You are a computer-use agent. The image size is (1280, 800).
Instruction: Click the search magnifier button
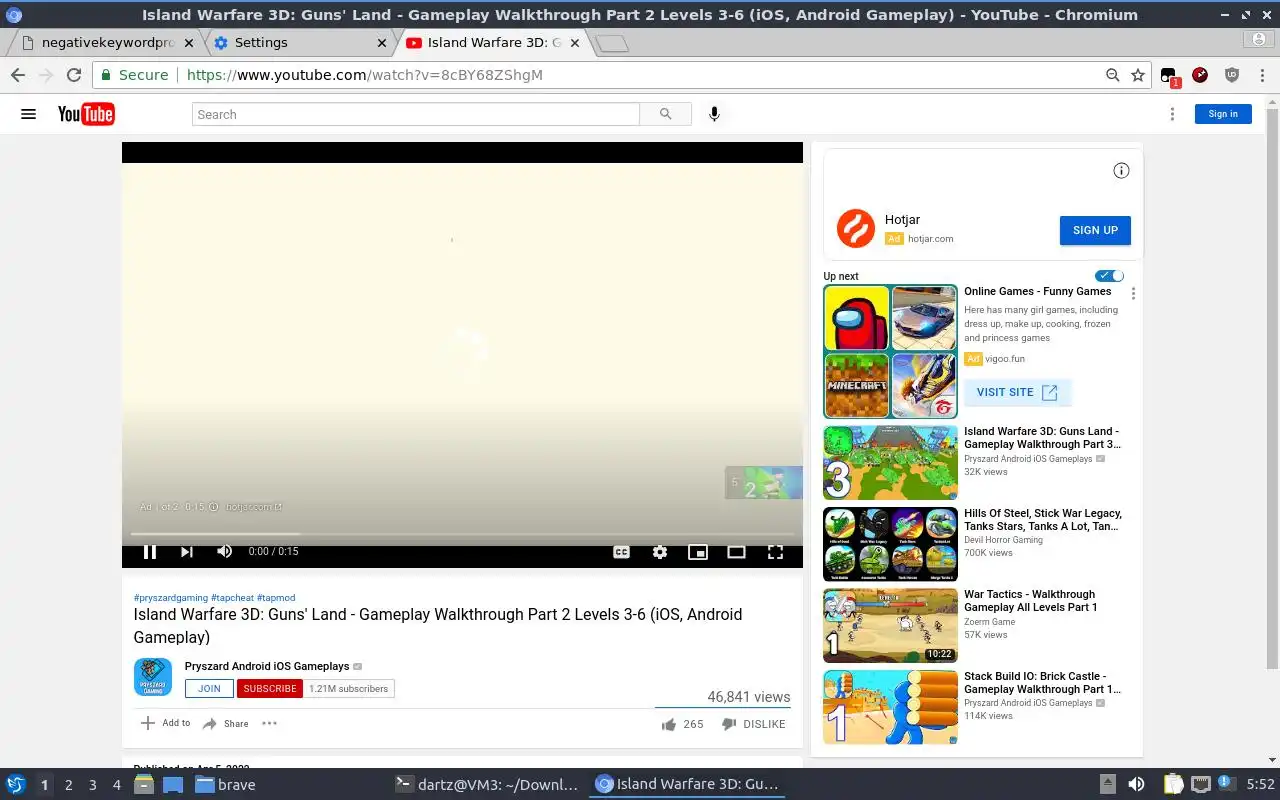click(666, 114)
